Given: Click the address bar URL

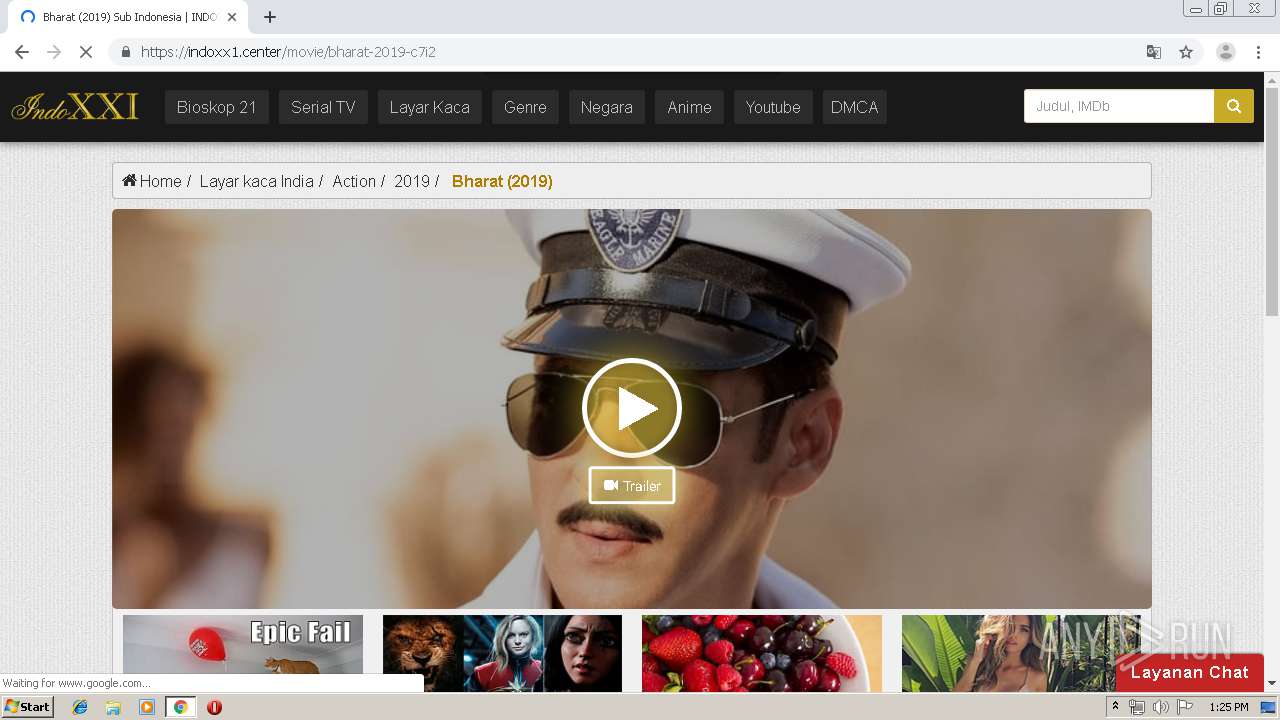Looking at the screenshot, I should click(288, 52).
